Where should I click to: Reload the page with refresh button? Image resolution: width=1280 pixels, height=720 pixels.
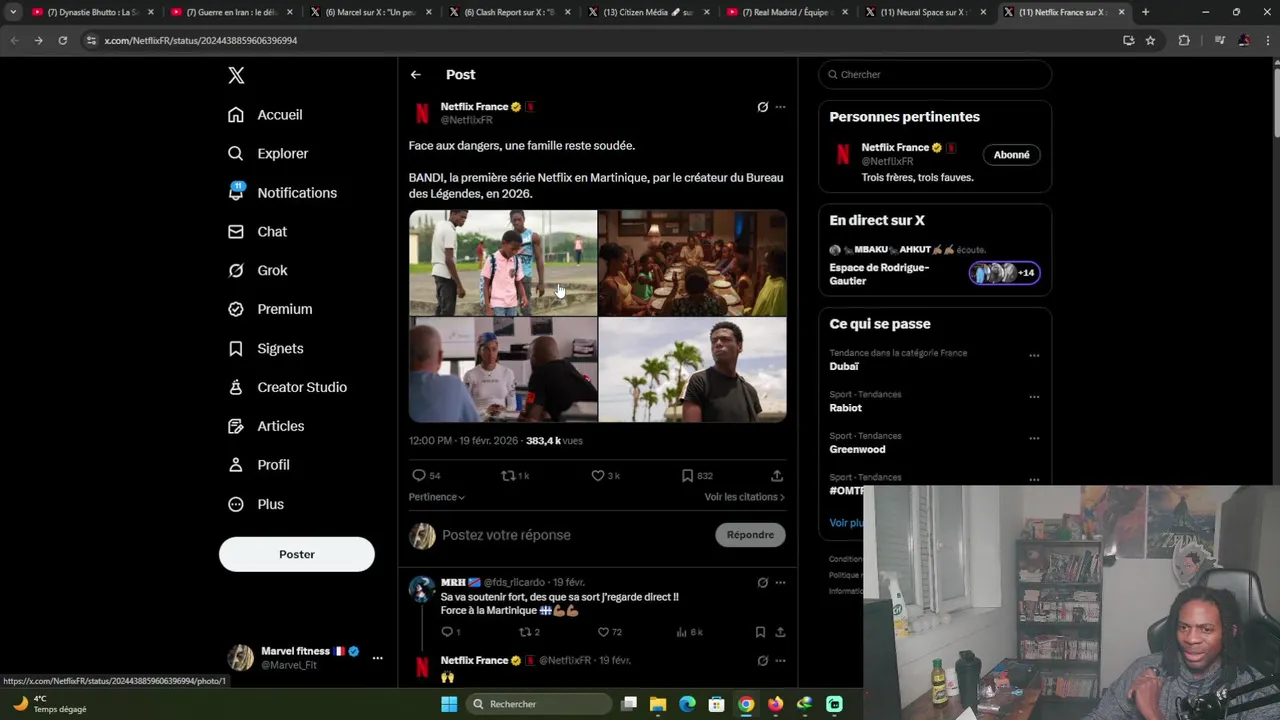(63, 41)
